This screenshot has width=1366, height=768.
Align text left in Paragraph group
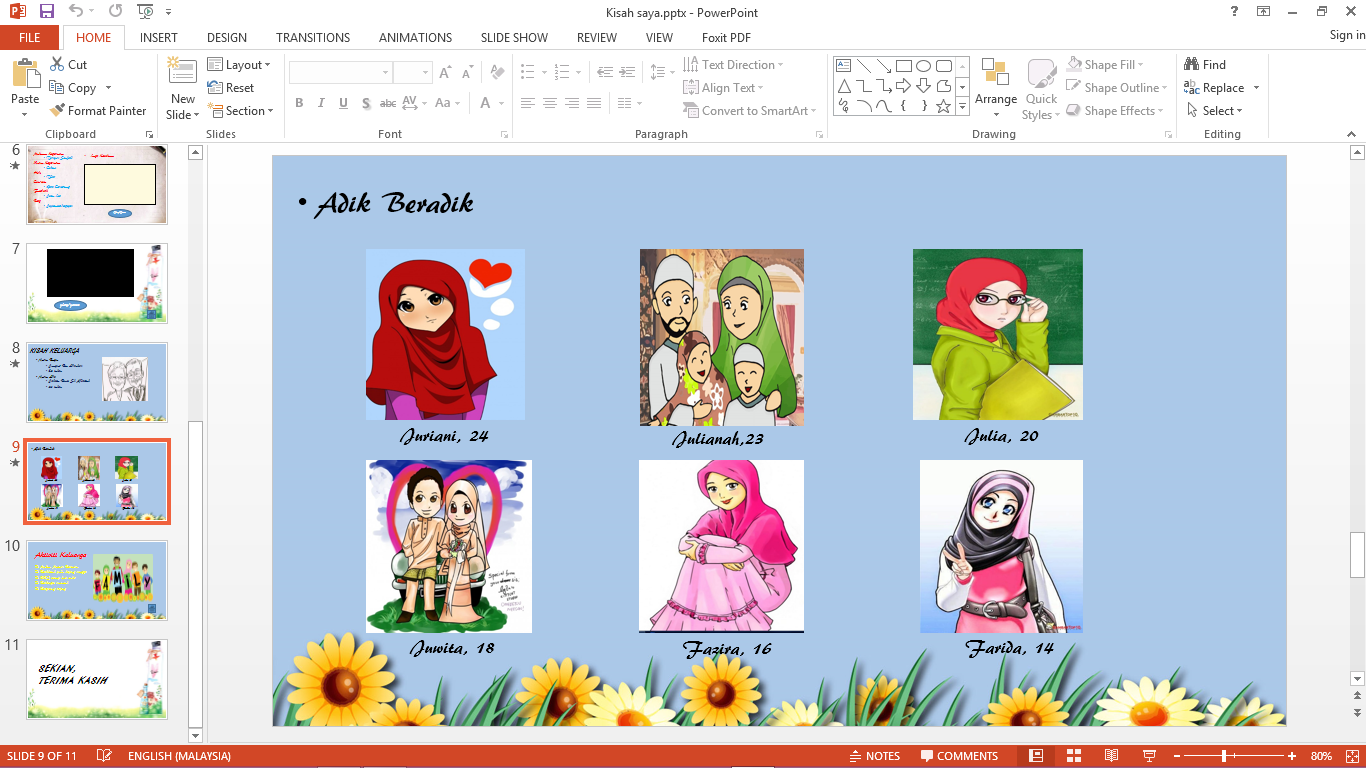click(x=527, y=103)
